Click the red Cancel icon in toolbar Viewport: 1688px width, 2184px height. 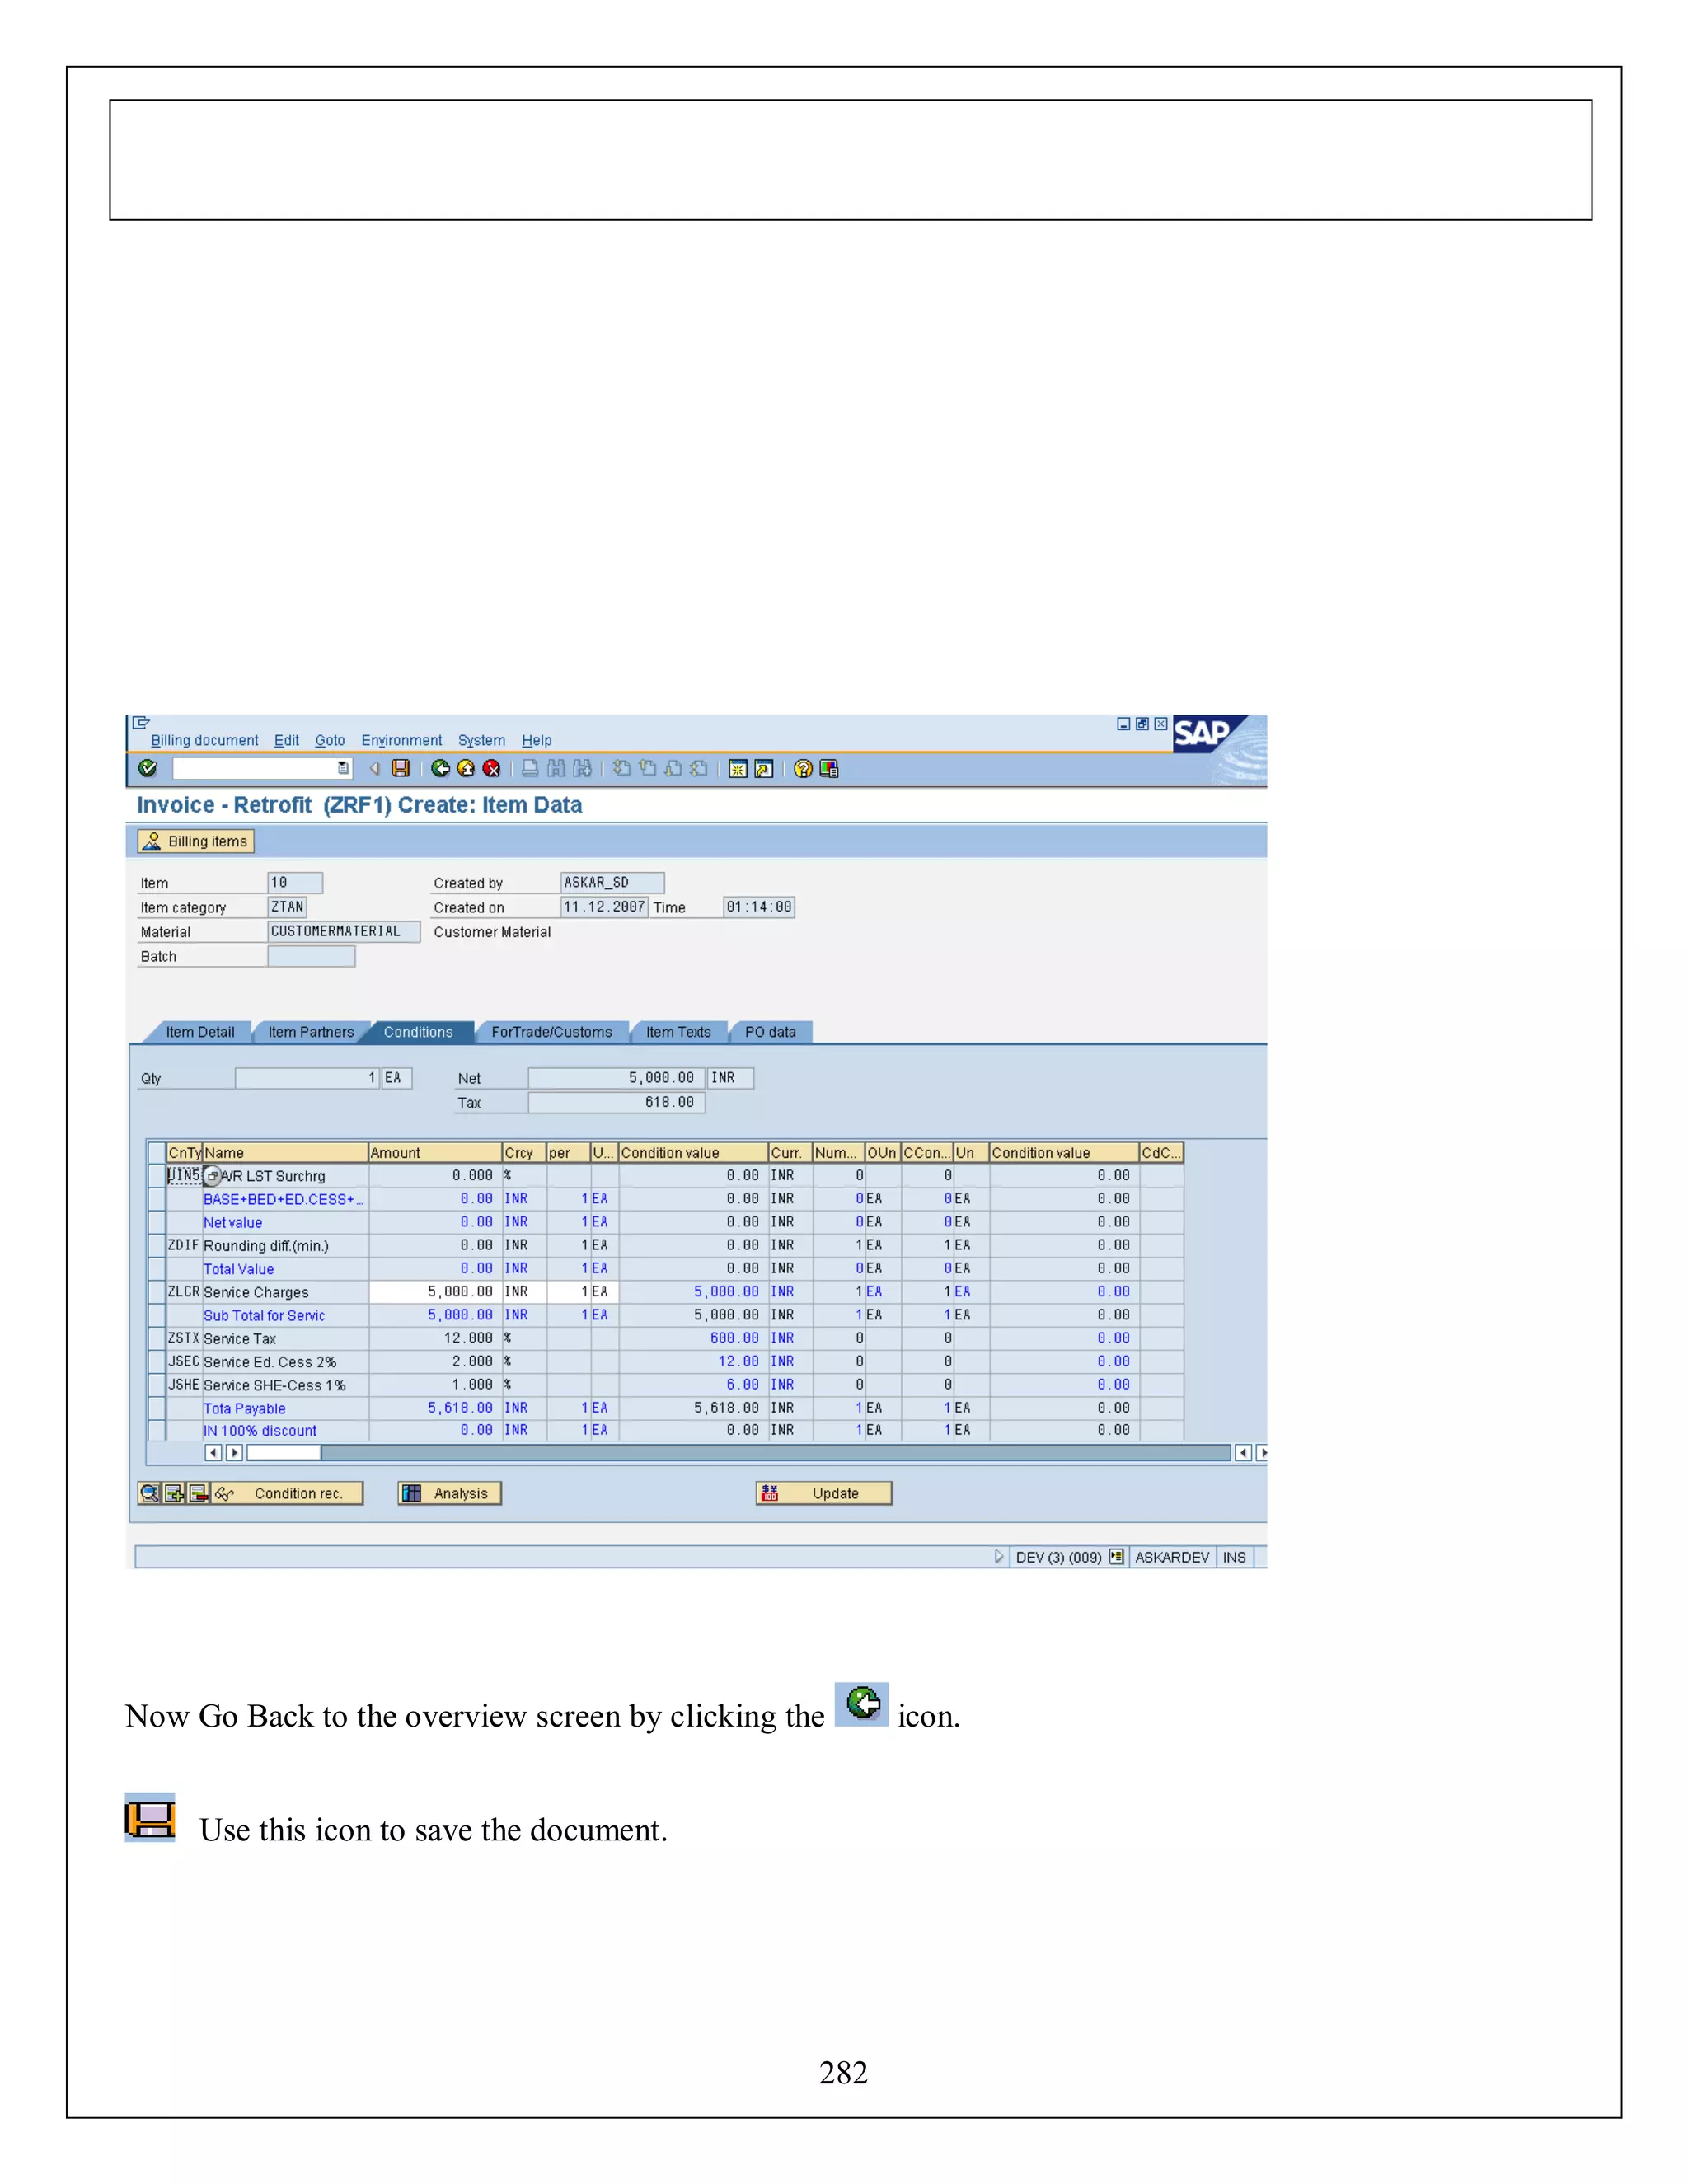pos(491,768)
